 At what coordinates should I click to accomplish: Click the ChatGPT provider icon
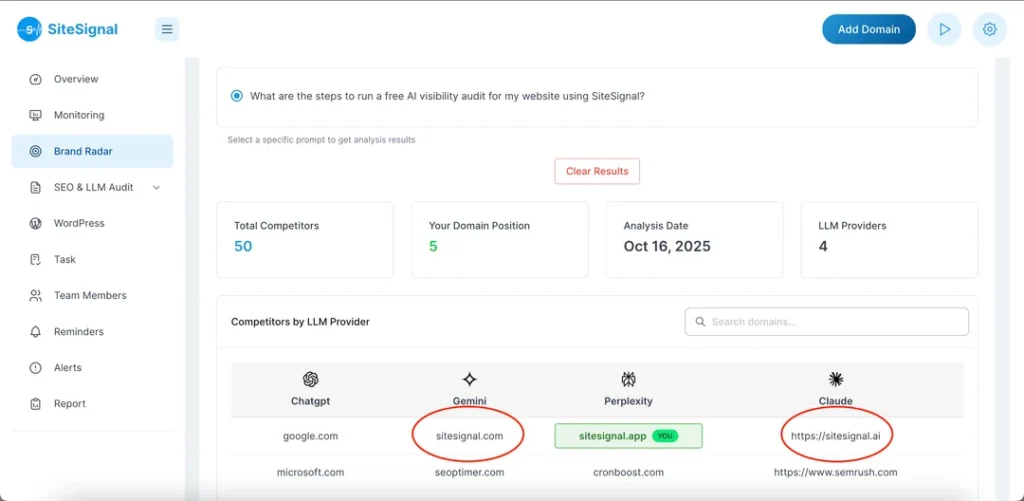(310, 379)
